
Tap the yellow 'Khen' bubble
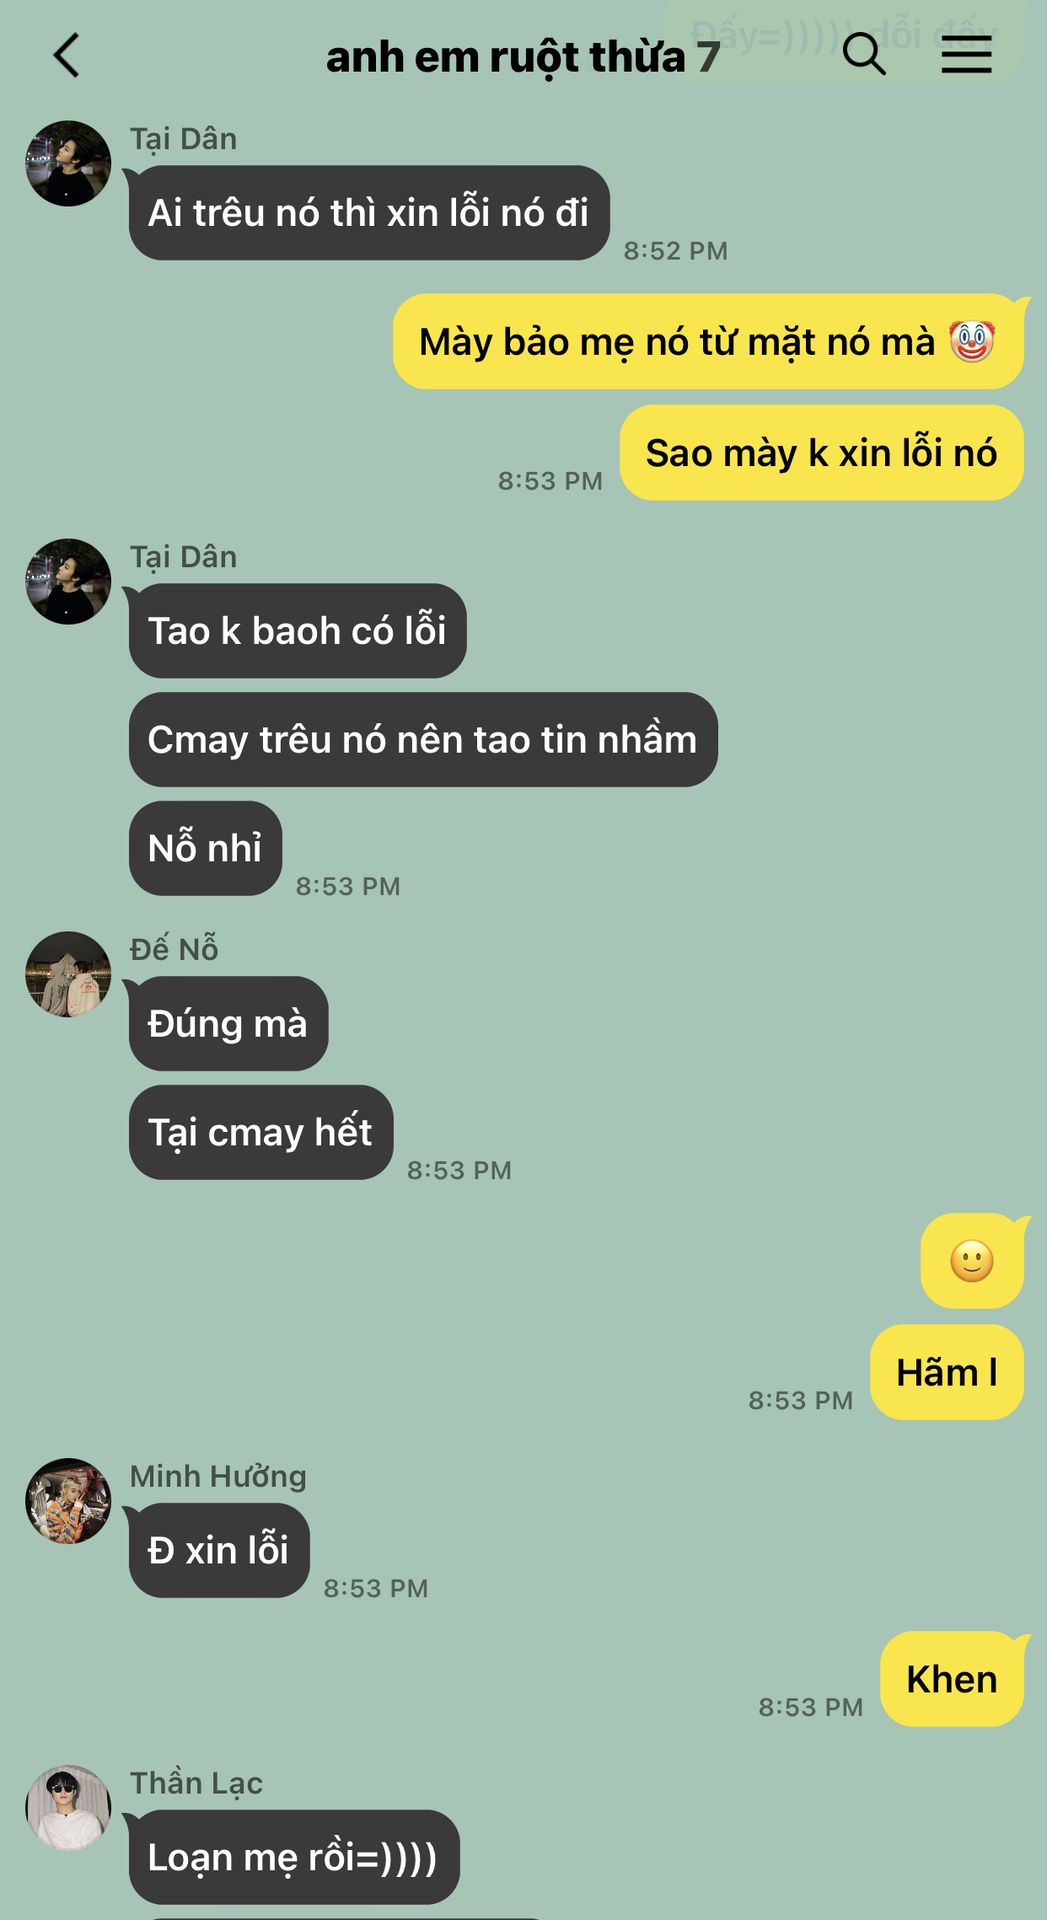point(952,1679)
